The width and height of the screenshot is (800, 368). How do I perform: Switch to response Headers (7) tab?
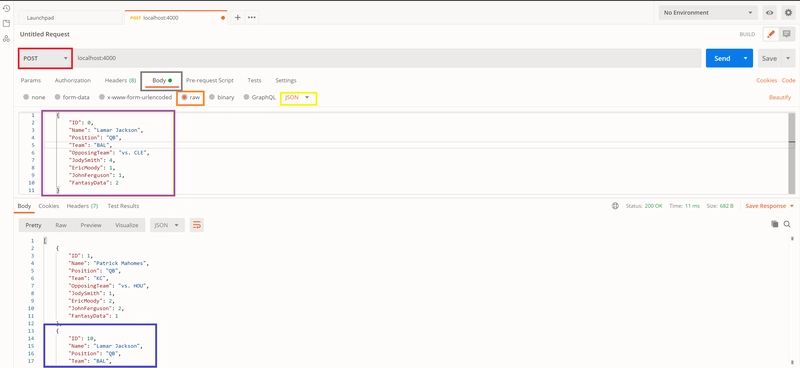pyautogui.click(x=82, y=206)
